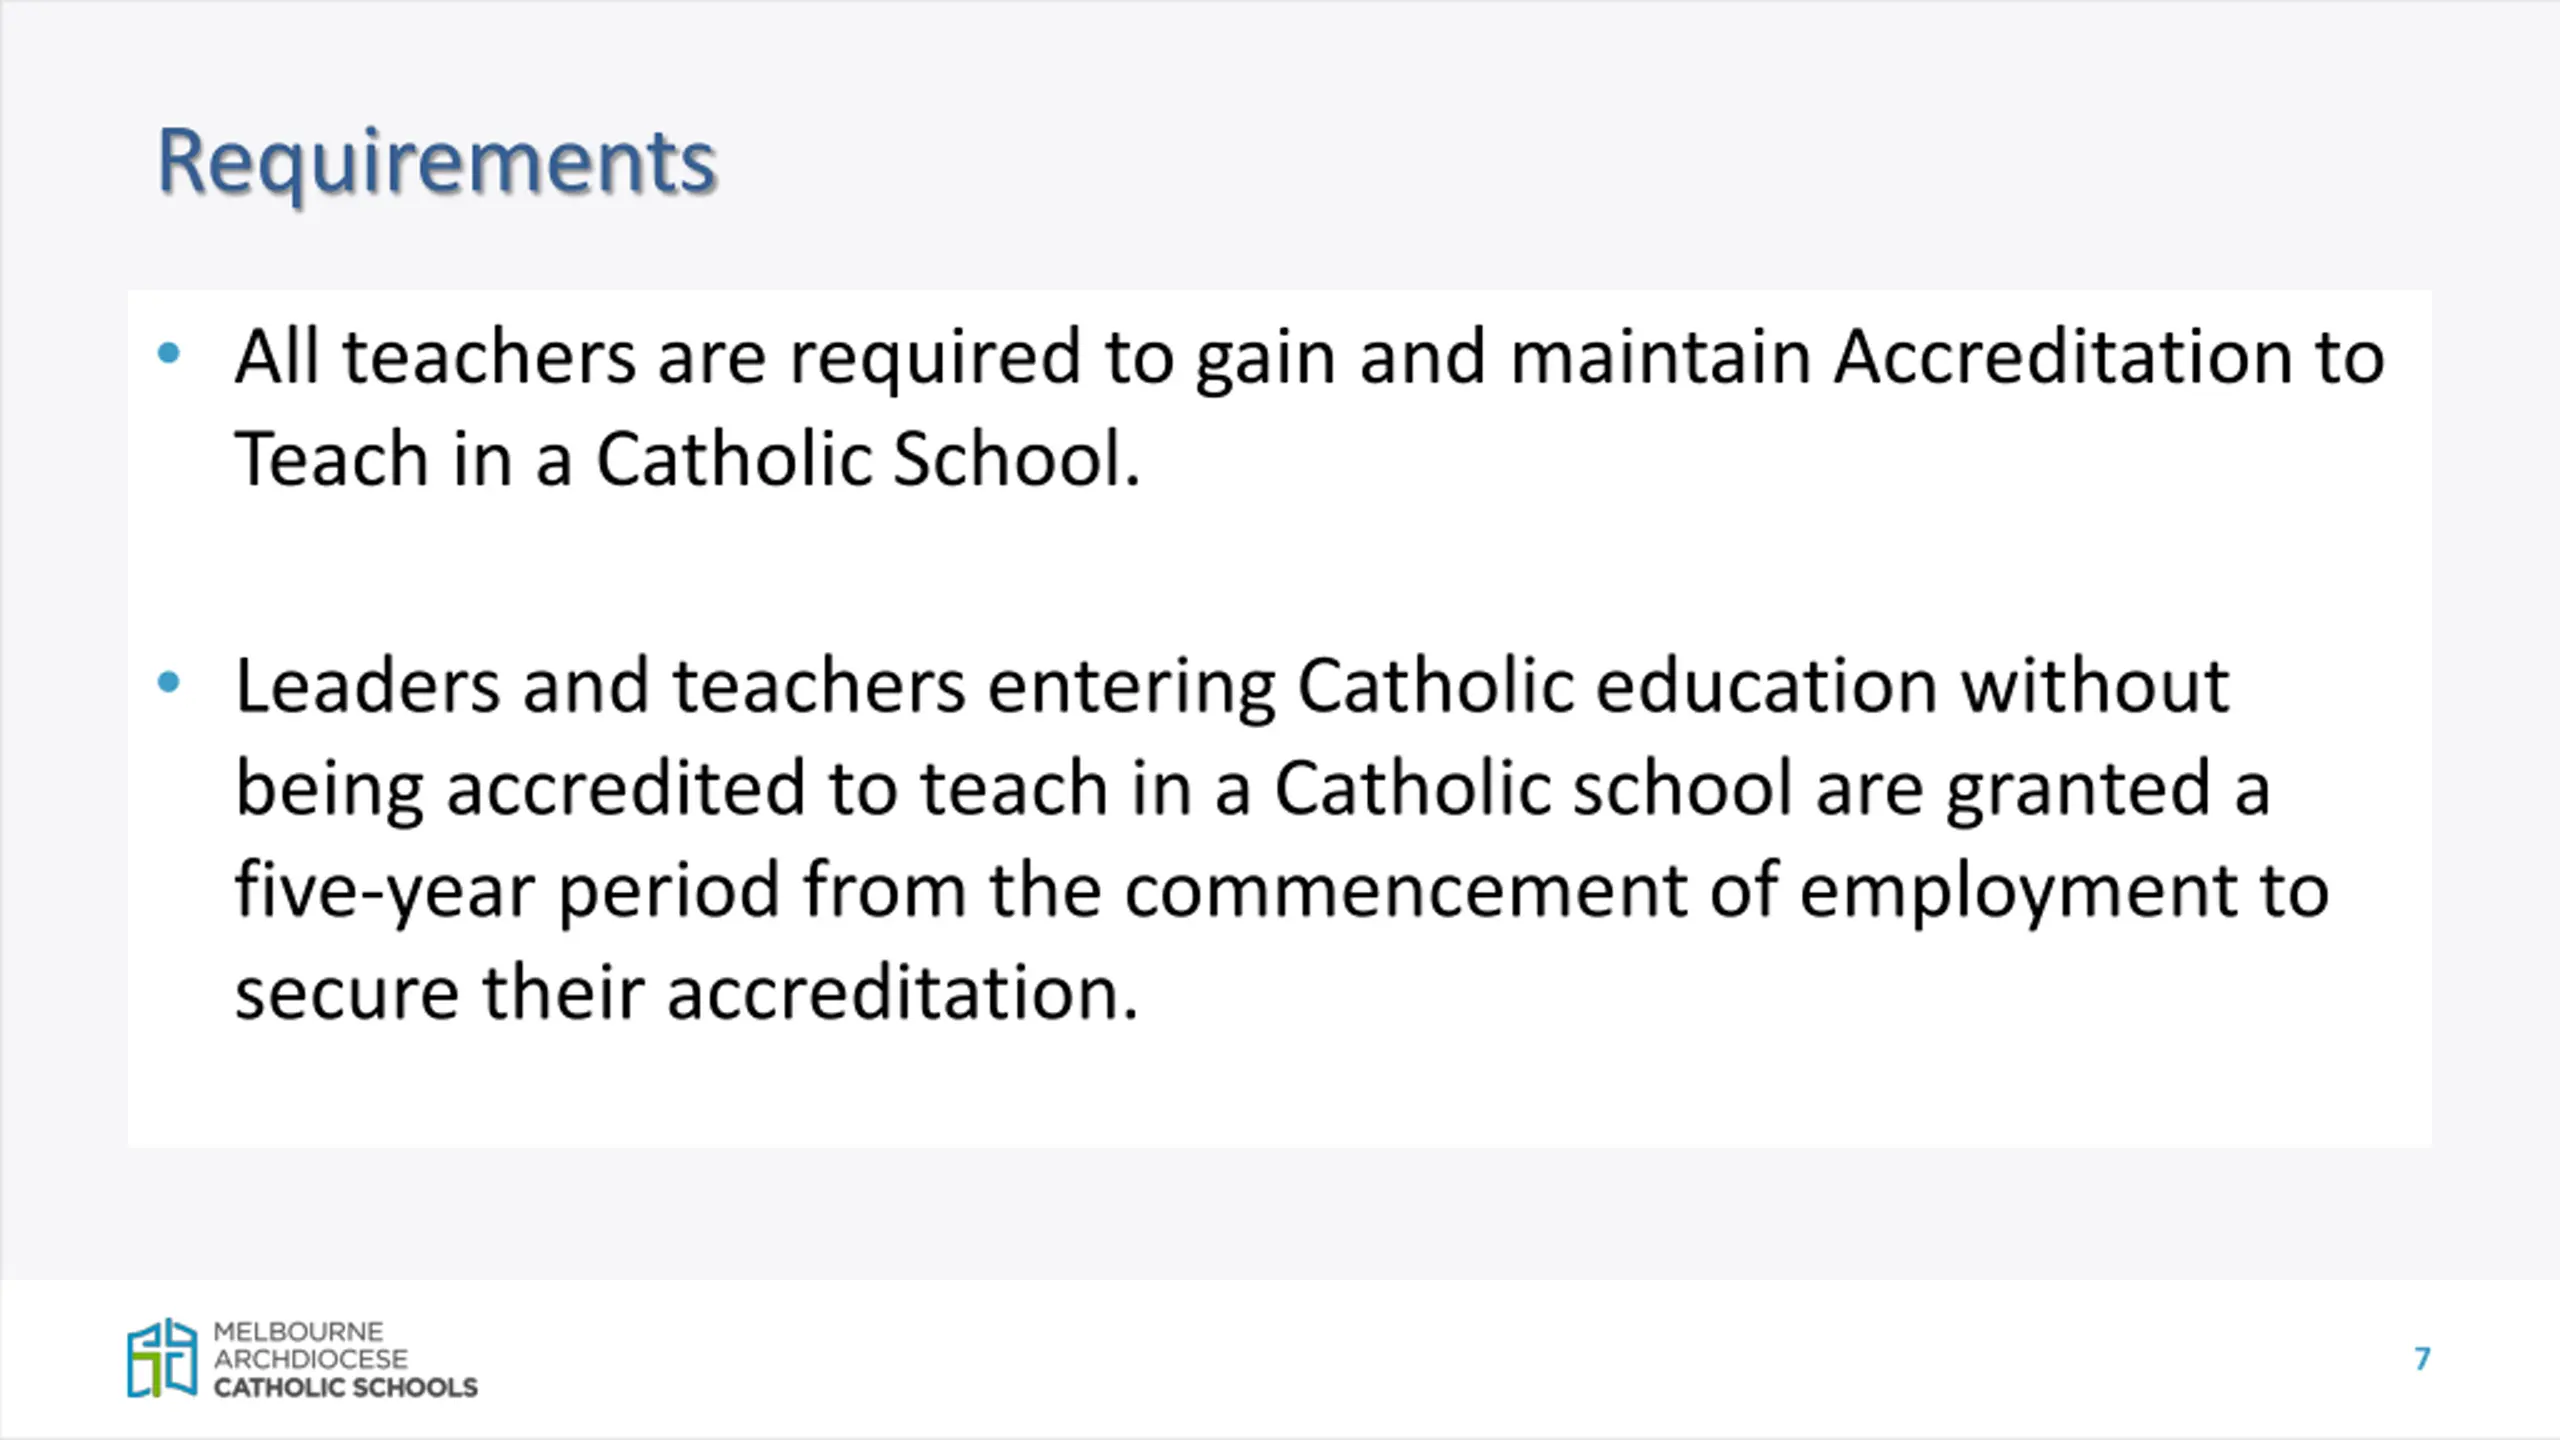Select the second blue bullet point
Screen dimensions: 2560x1440
click(x=169, y=682)
